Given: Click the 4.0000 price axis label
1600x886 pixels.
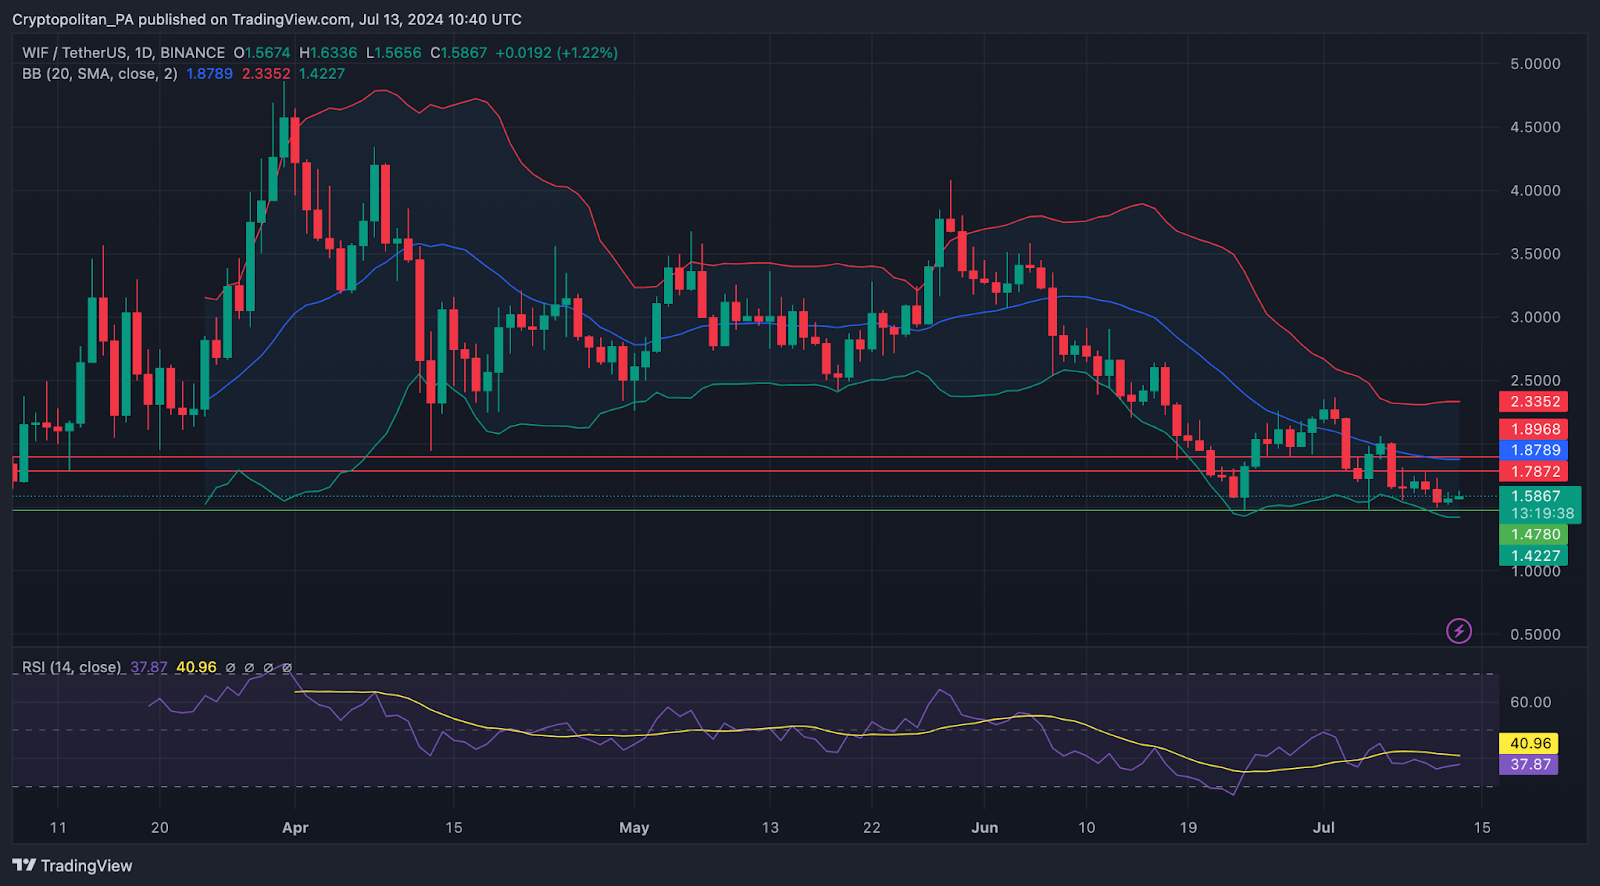Looking at the screenshot, I should coord(1535,191).
